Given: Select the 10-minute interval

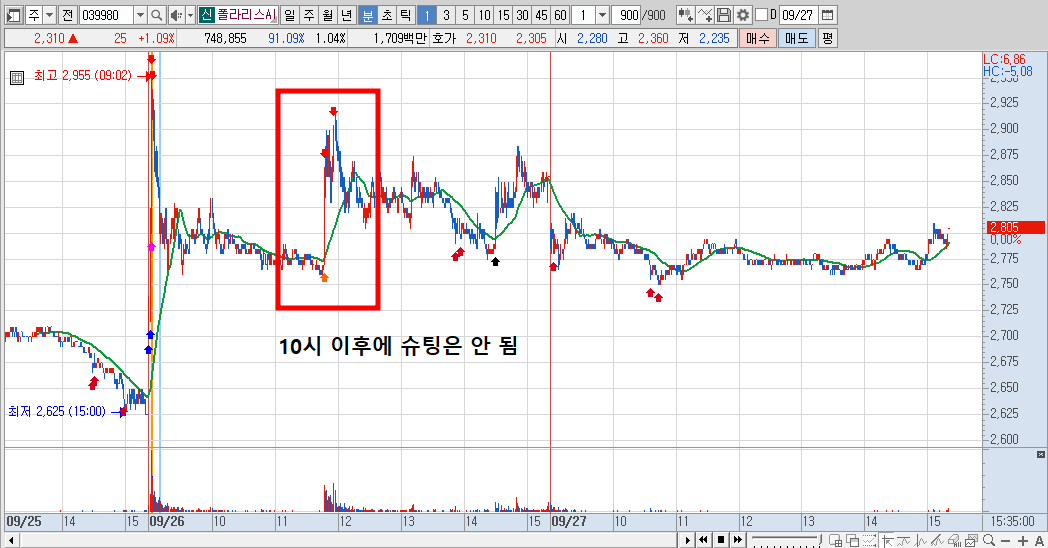Looking at the screenshot, I should (485, 15).
